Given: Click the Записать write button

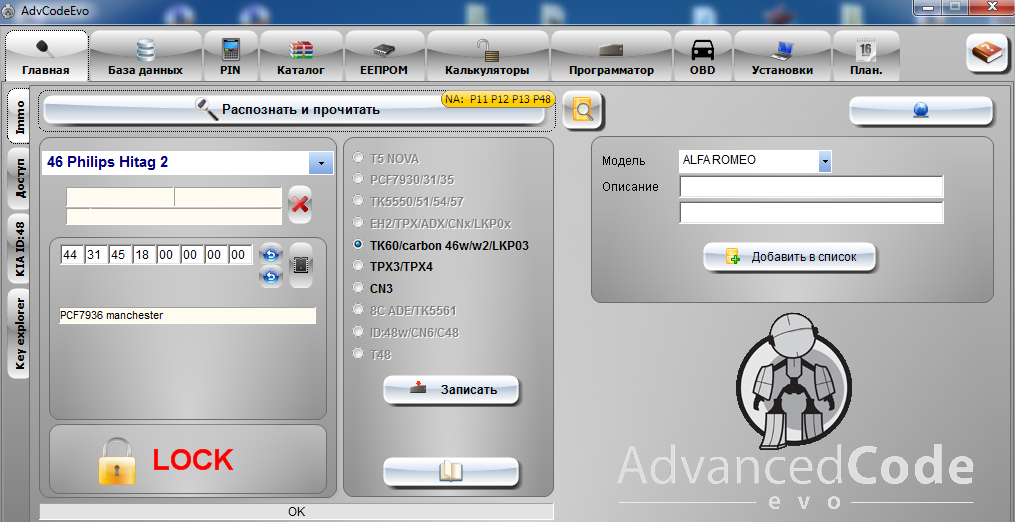Looking at the screenshot, I should click(x=451, y=389).
